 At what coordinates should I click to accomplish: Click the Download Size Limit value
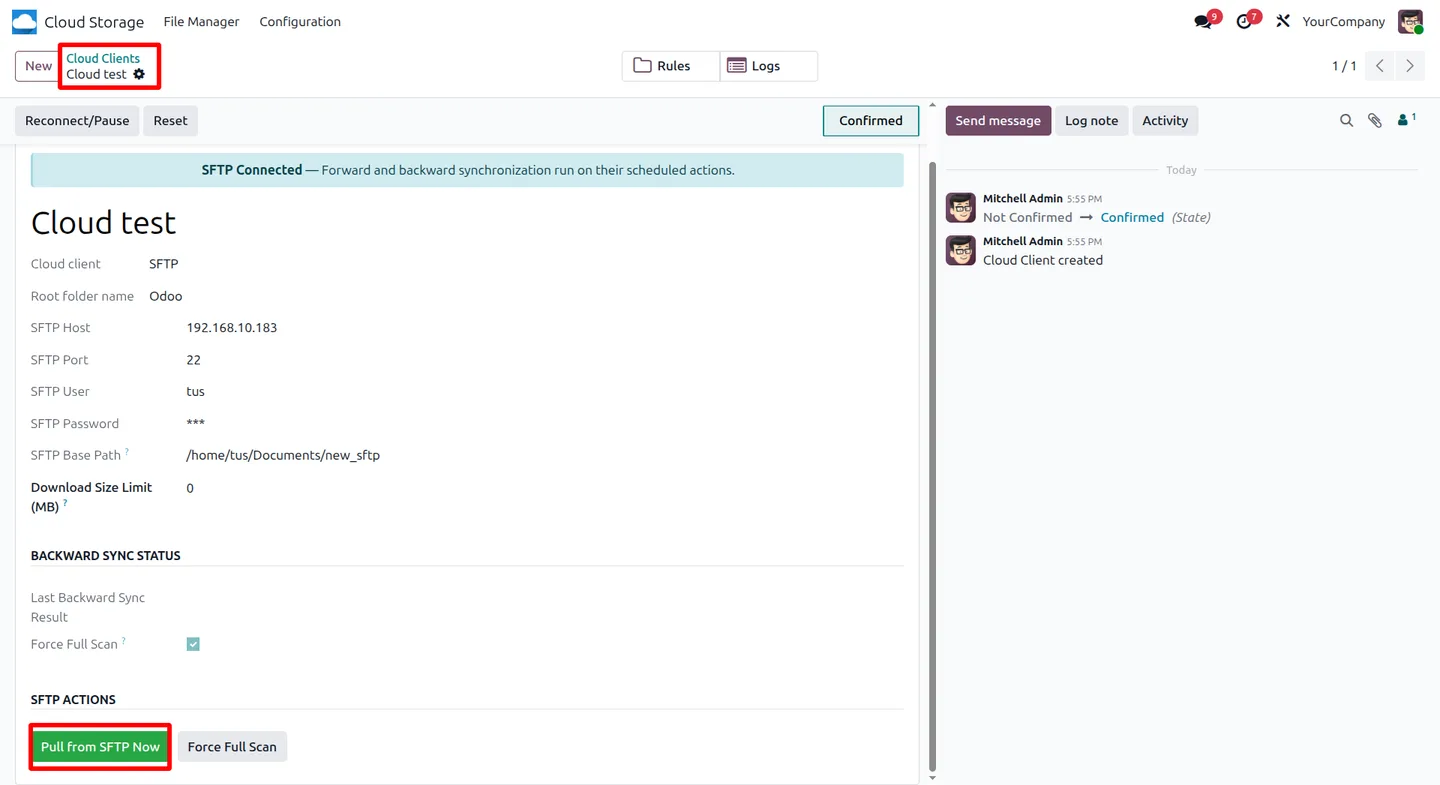click(x=190, y=488)
